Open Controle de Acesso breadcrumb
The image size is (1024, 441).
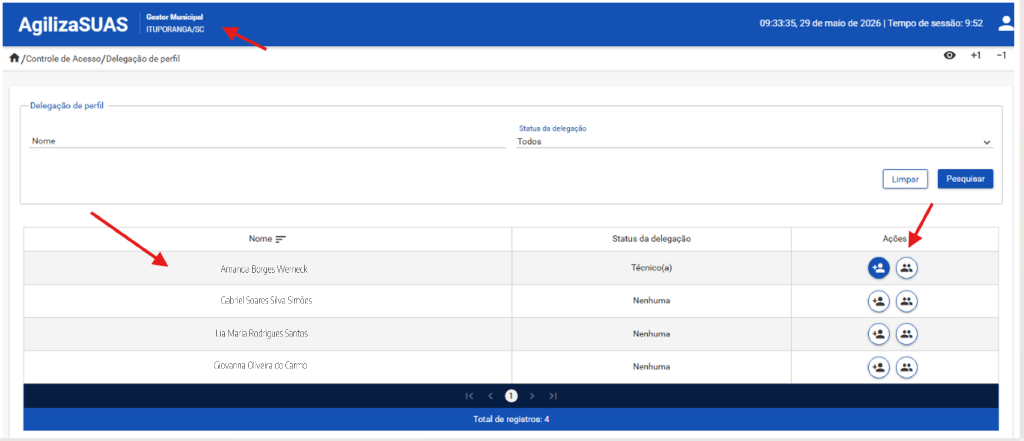(x=63, y=59)
